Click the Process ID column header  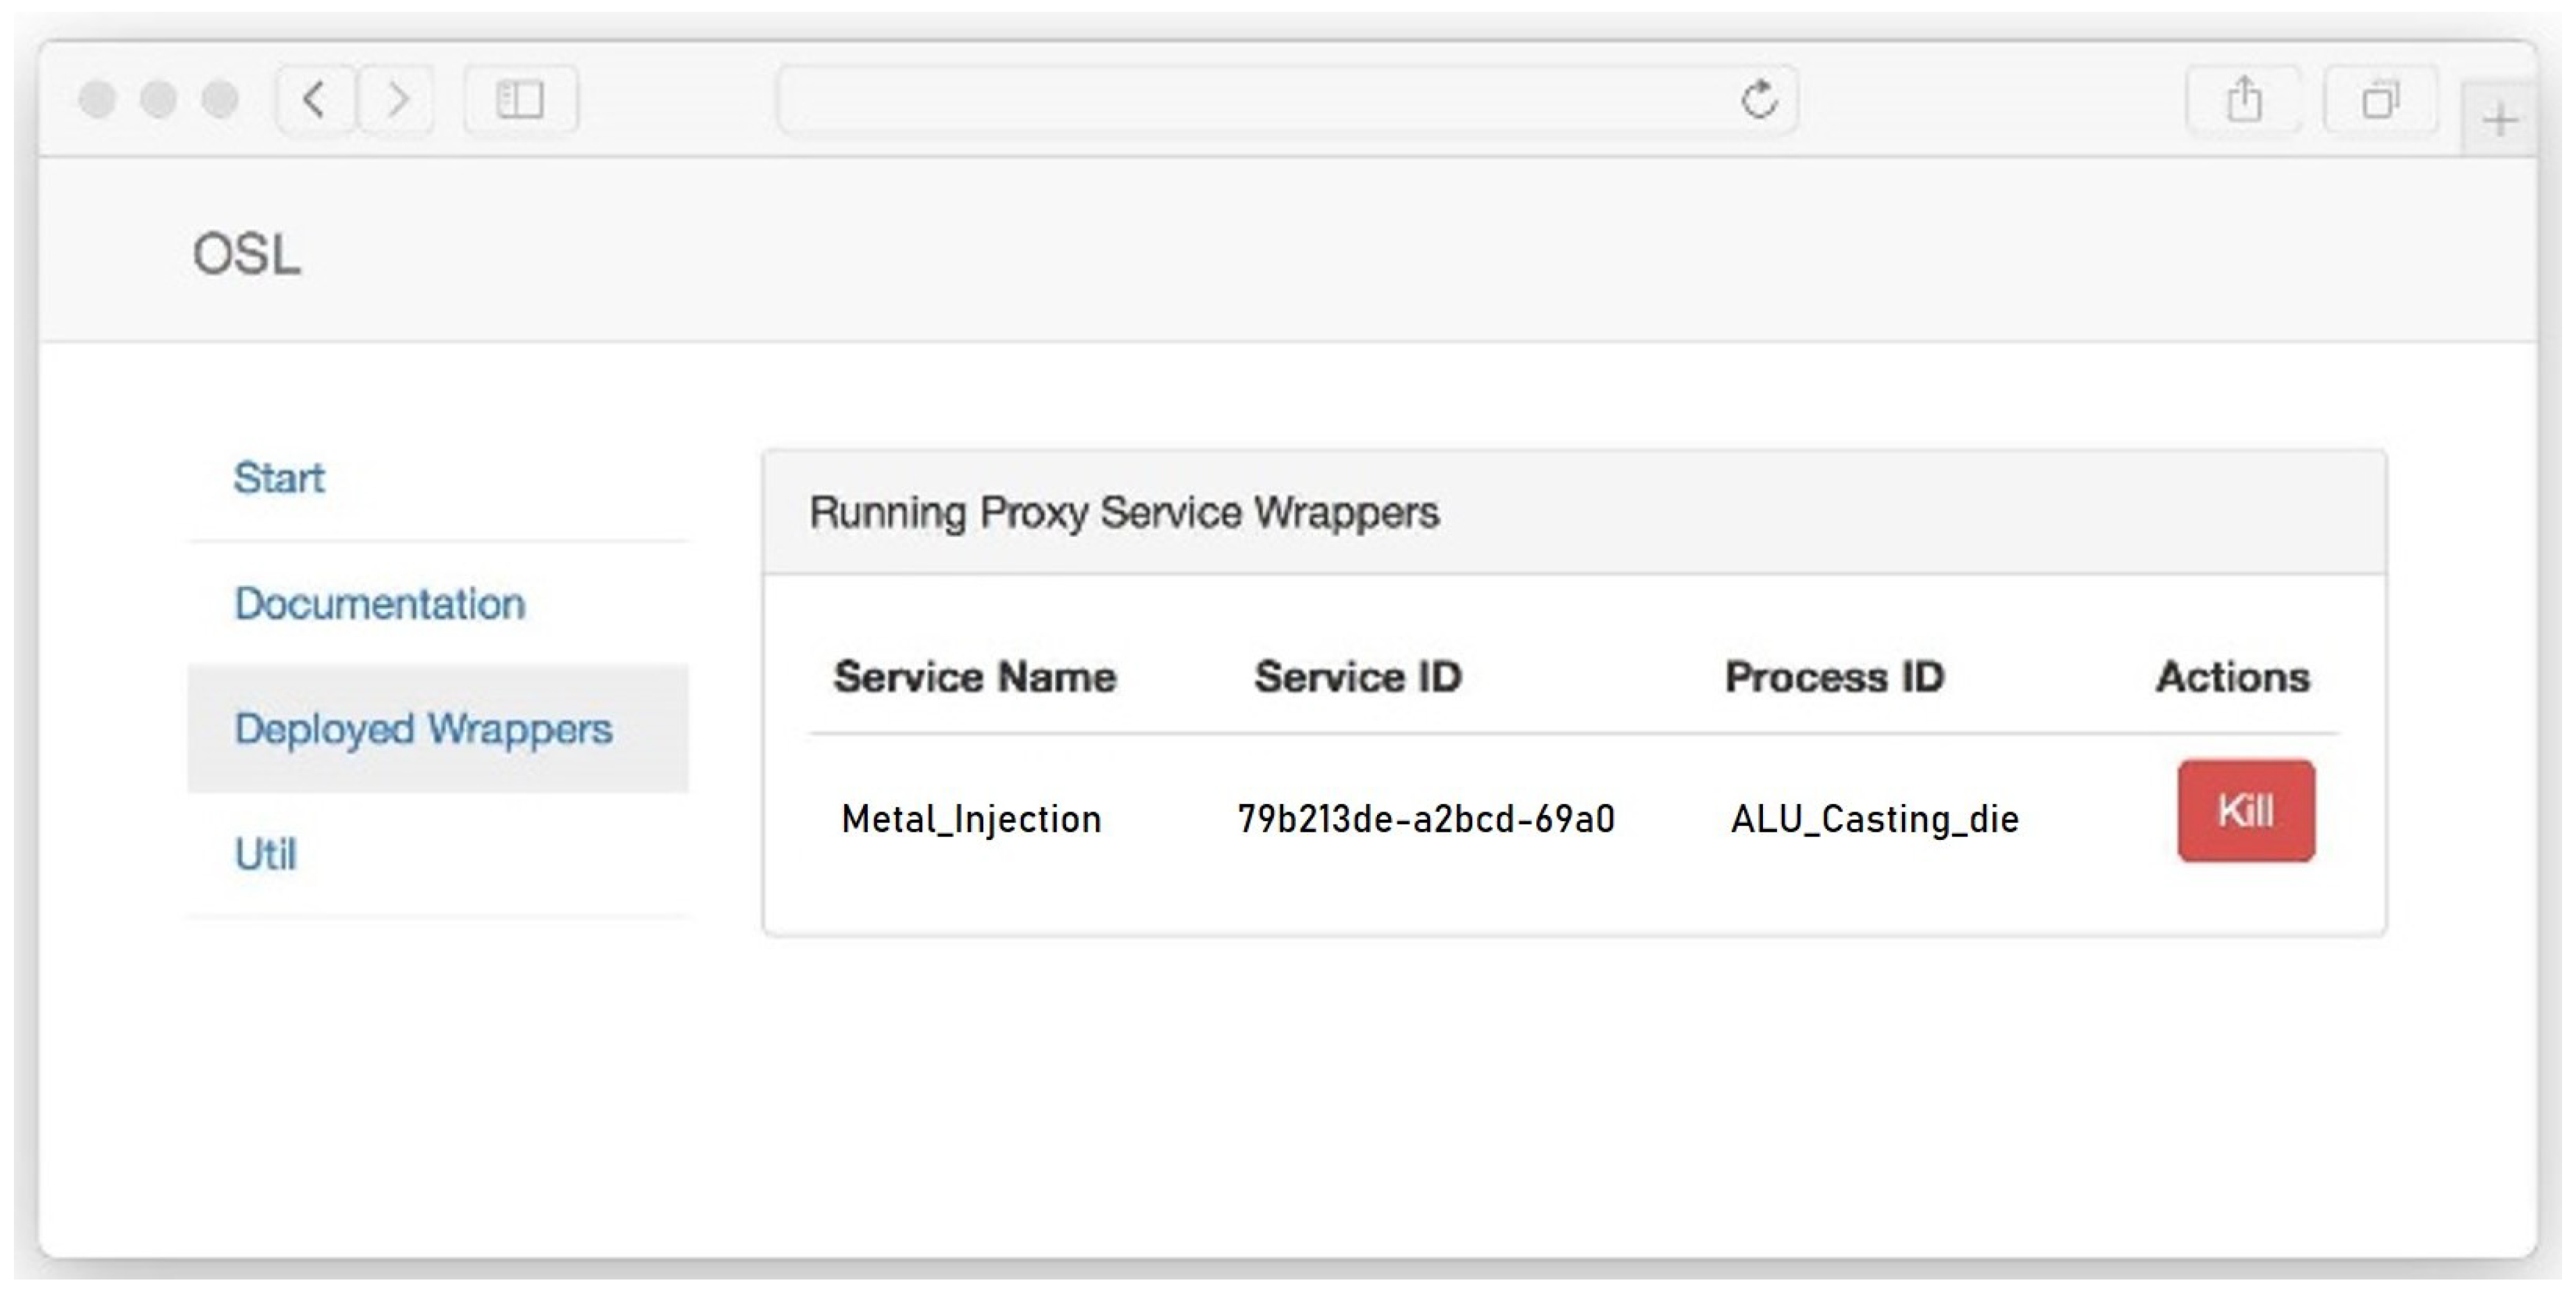[x=1834, y=677]
